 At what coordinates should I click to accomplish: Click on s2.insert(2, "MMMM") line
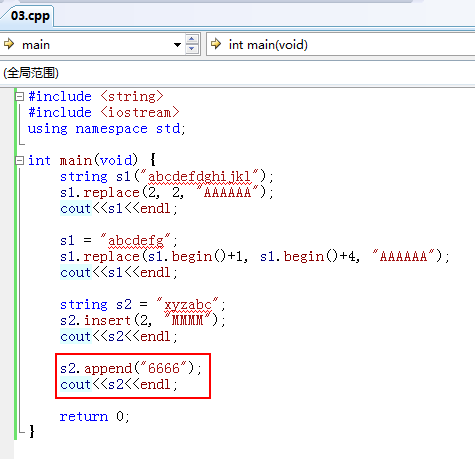[143, 321]
